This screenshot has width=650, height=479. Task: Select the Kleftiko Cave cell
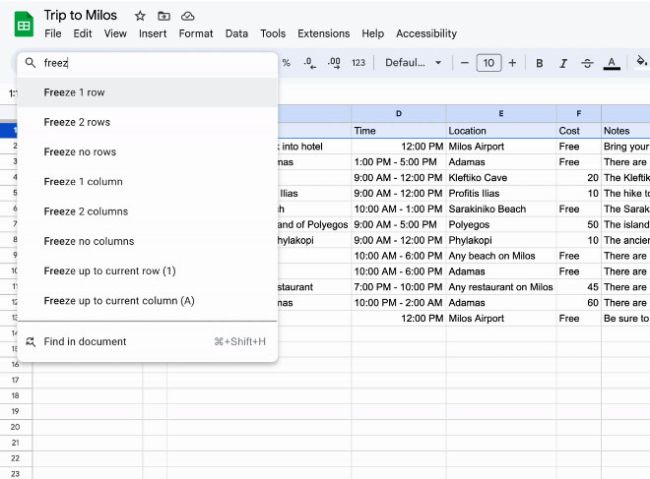[x=501, y=178]
